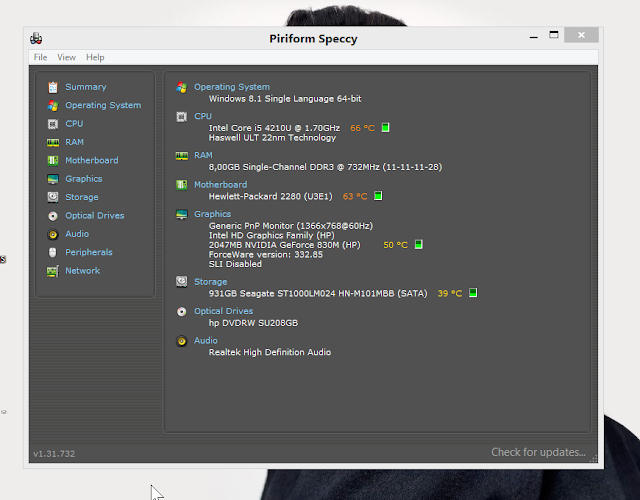Click the Windows flag icon in summary panel
Screen dimensions: 640x500
coord(182,87)
